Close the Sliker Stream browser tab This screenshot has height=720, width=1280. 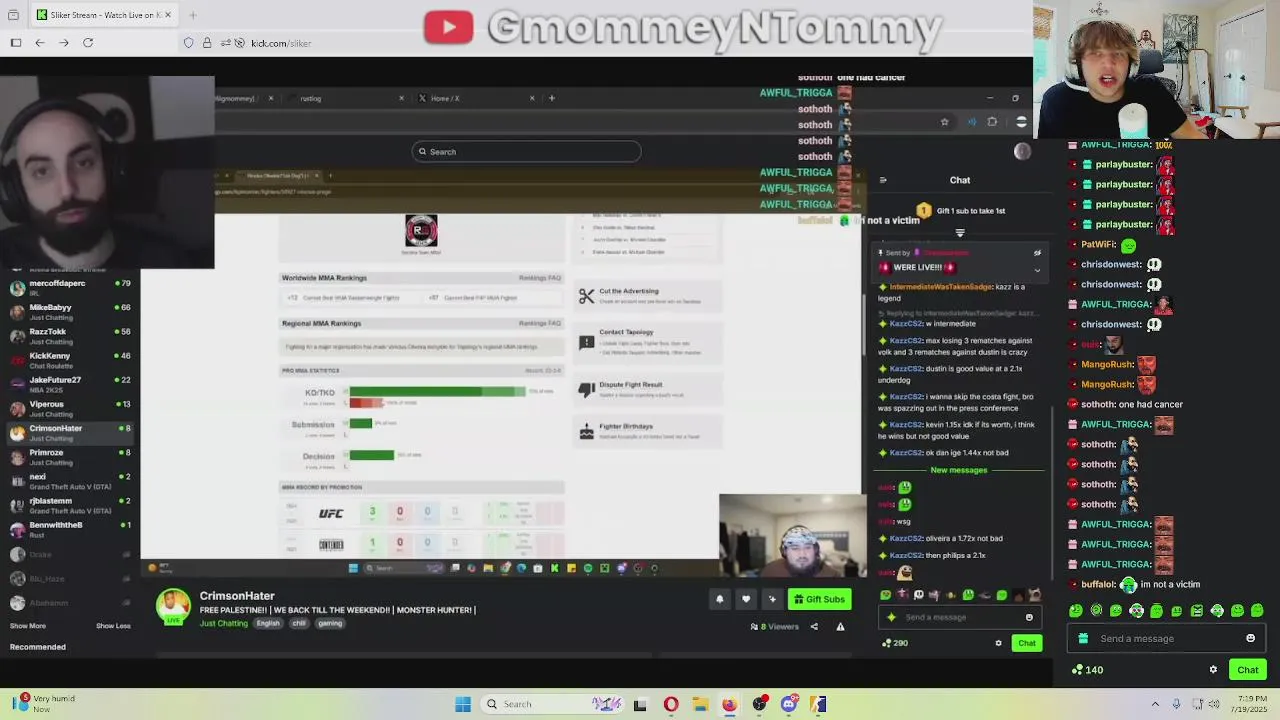168,15
